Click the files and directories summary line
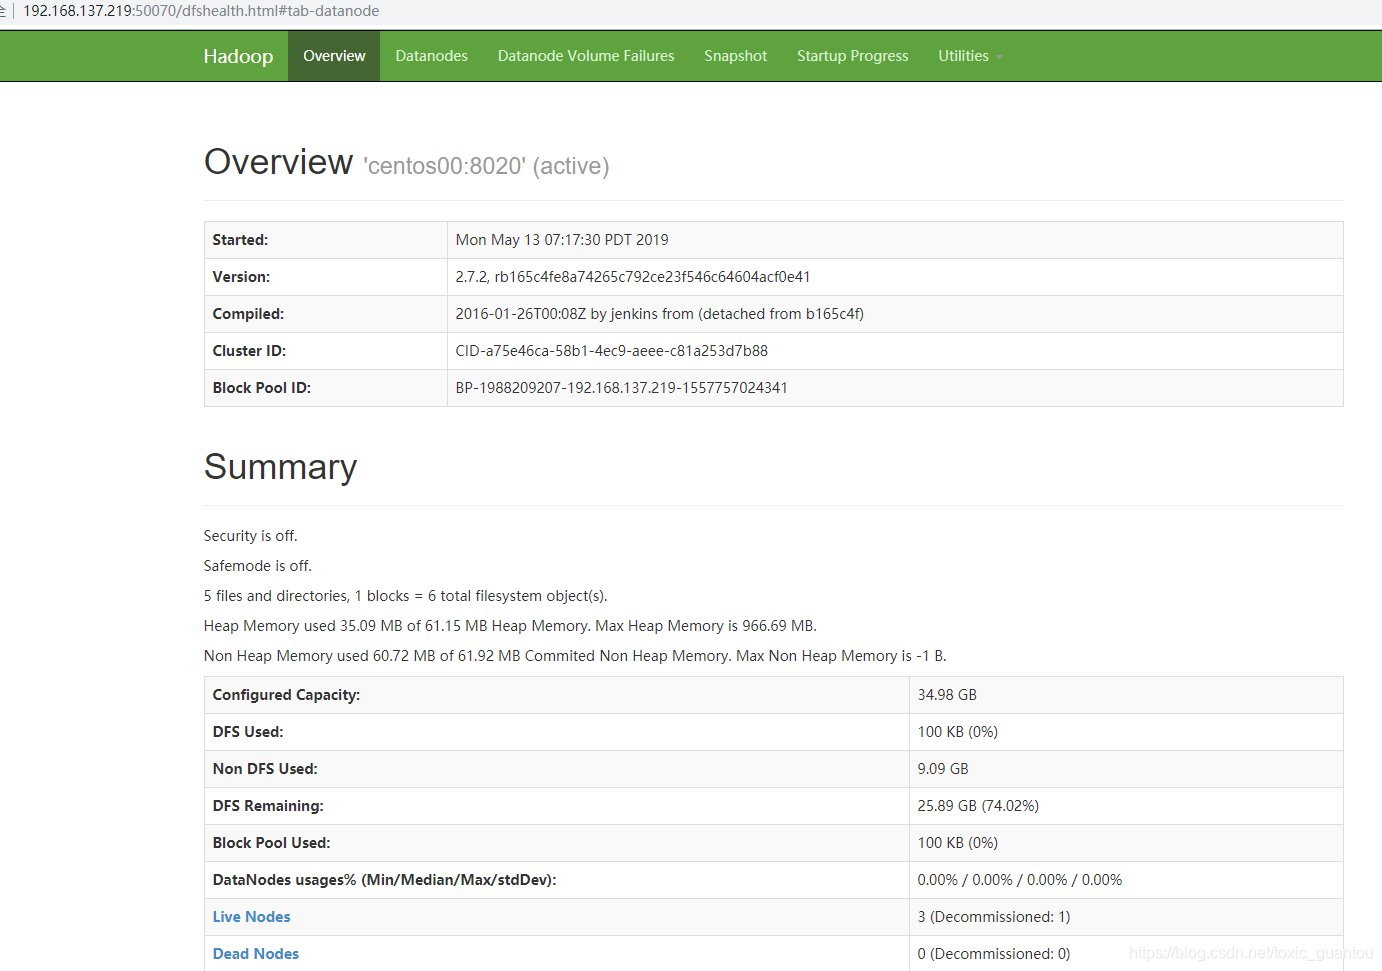The height and width of the screenshot is (971, 1382). (405, 596)
